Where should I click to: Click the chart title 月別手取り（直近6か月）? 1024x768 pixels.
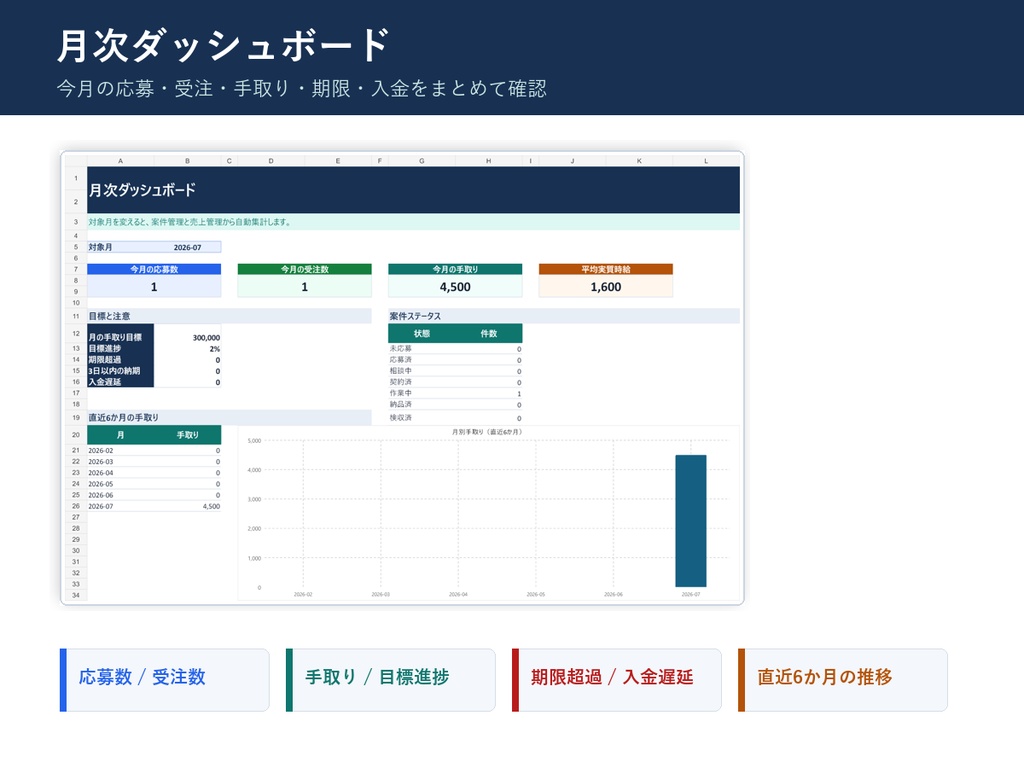(x=487, y=432)
